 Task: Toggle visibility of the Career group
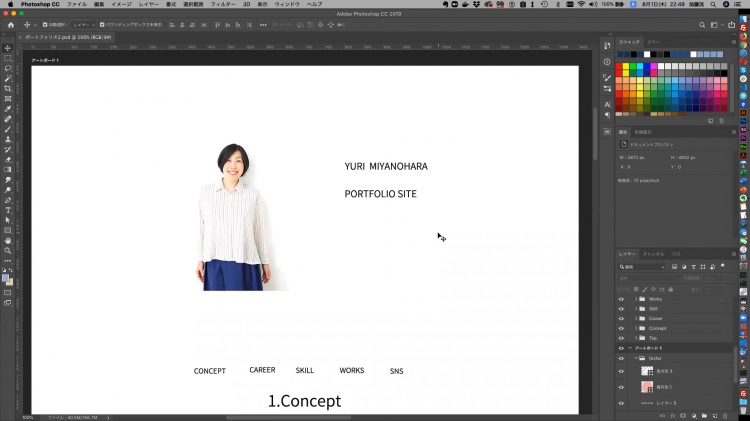[x=621, y=318]
